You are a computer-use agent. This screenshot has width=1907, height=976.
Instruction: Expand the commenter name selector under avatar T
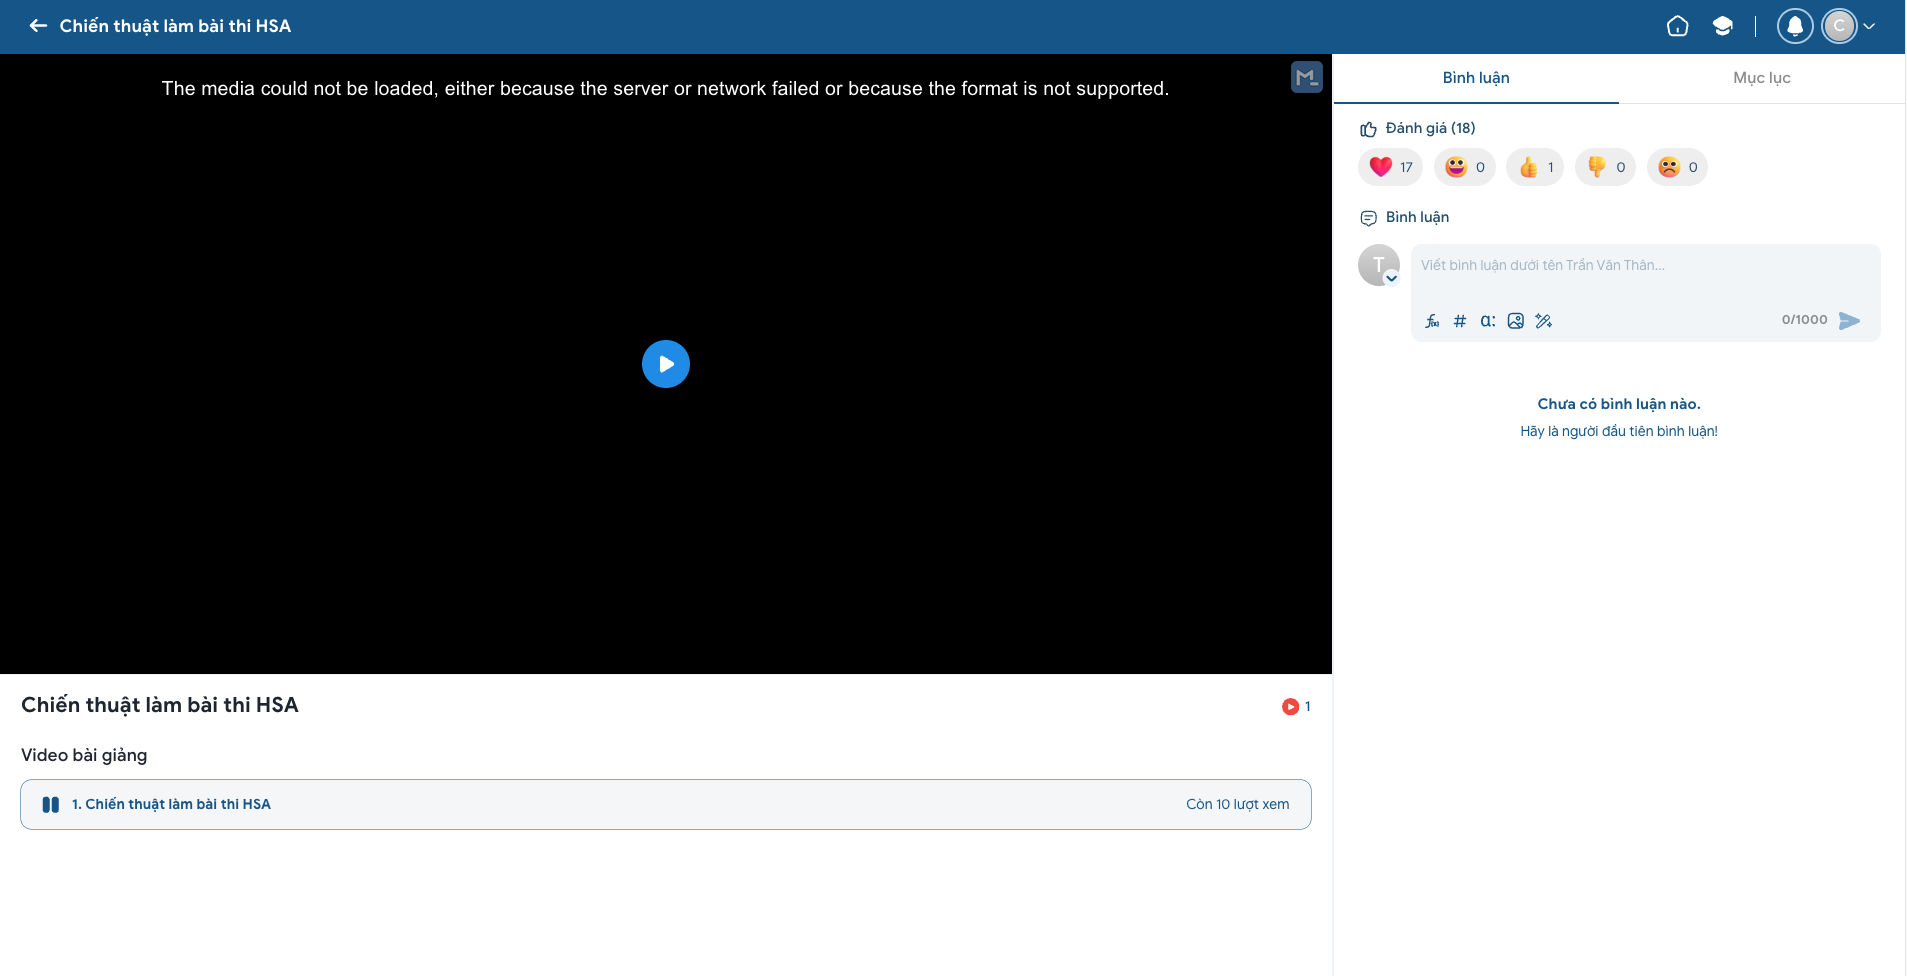(1391, 279)
